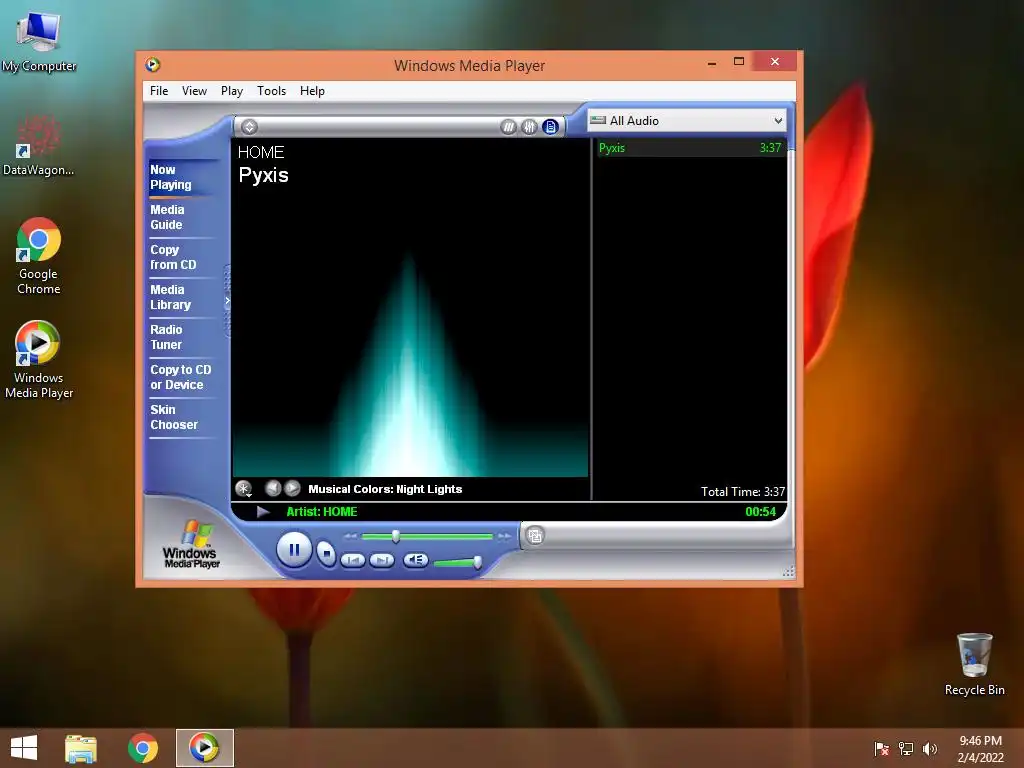This screenshot has width=1024, height=768.
Task: Click the fast-forward arrows beside the seek bar
Action: click(504, 536)
